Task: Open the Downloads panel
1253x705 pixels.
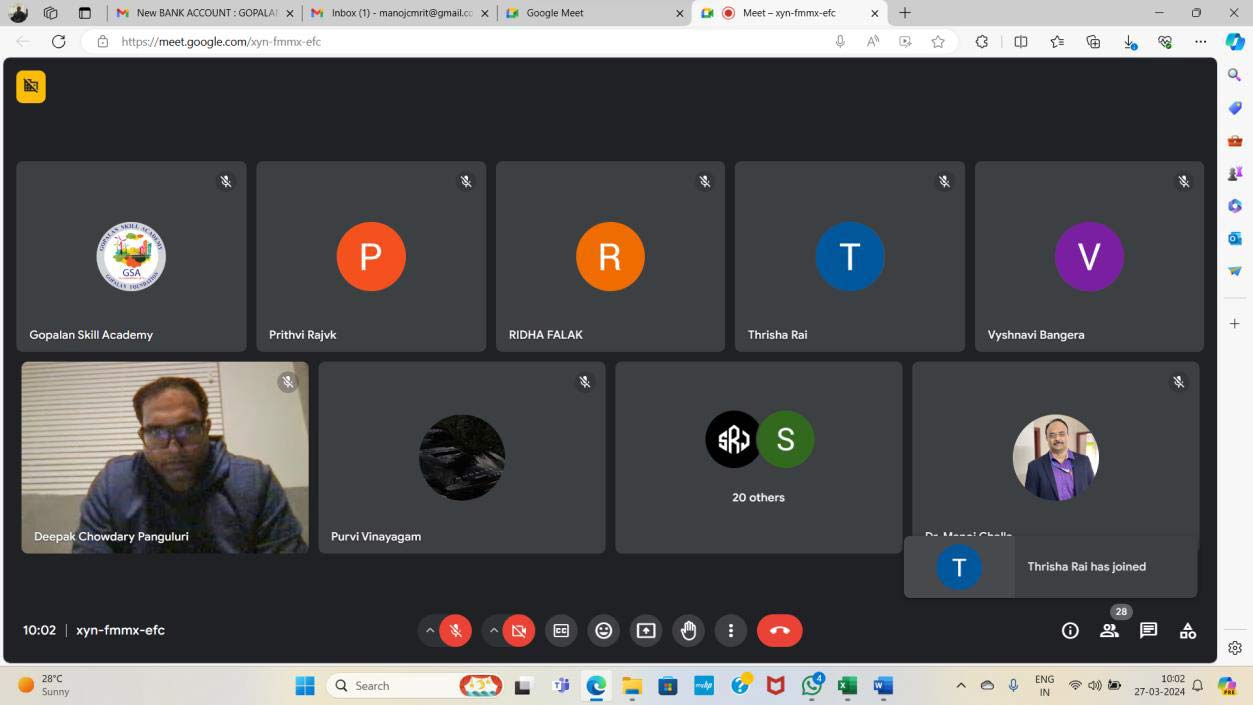Action: 1129,41
